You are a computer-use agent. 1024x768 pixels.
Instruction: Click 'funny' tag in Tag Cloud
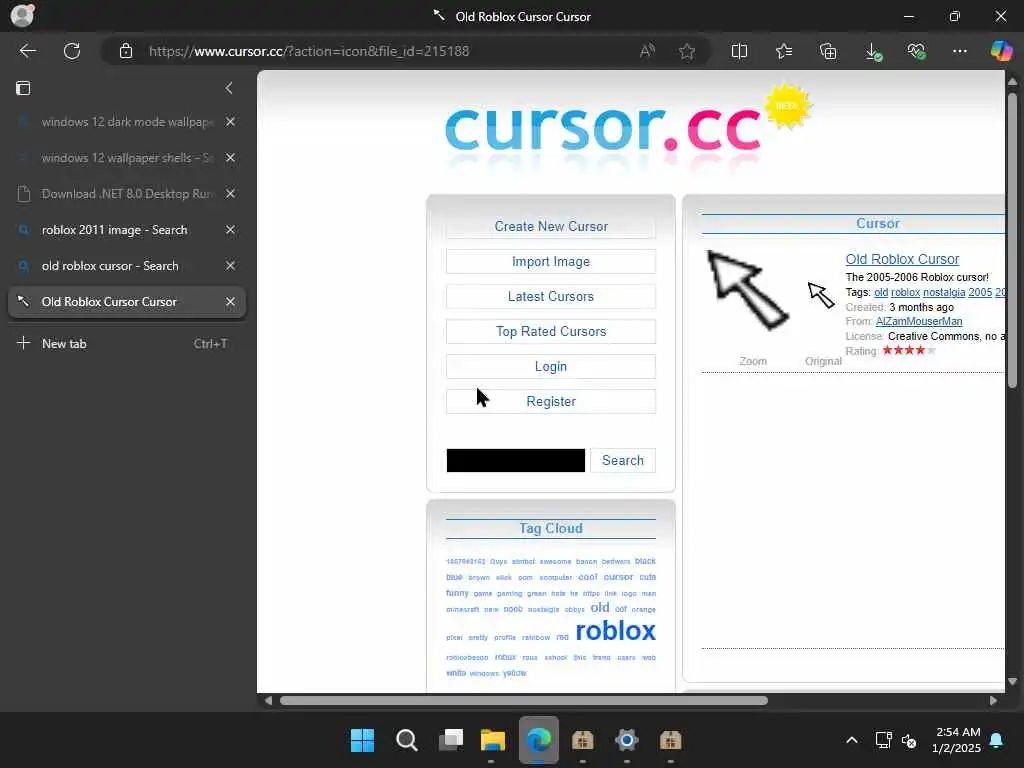457,593
